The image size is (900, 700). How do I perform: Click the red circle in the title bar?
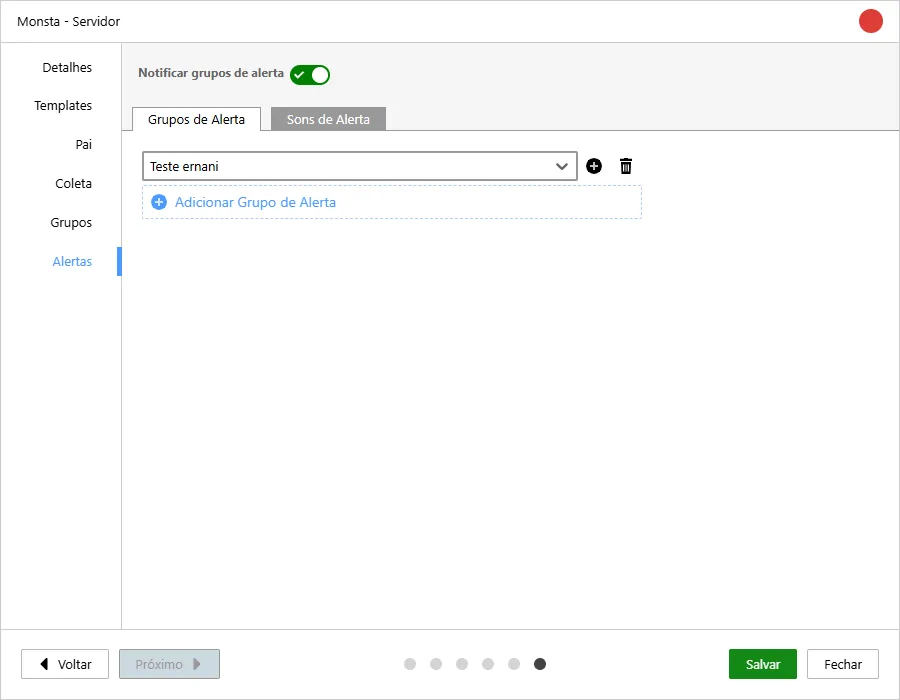[x=870, y=21]
